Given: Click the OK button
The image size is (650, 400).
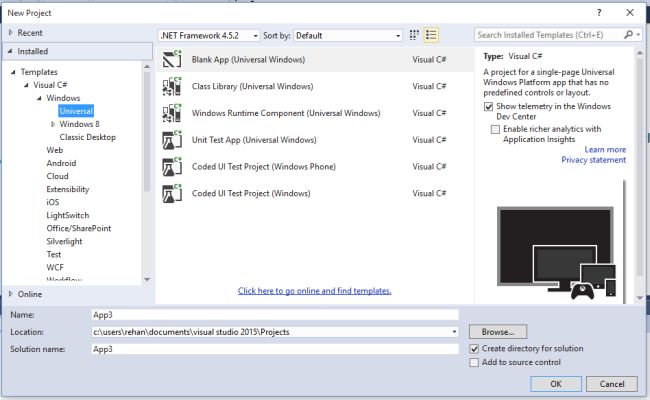Looking at the screenshot, I should click(x=556, y=384).
